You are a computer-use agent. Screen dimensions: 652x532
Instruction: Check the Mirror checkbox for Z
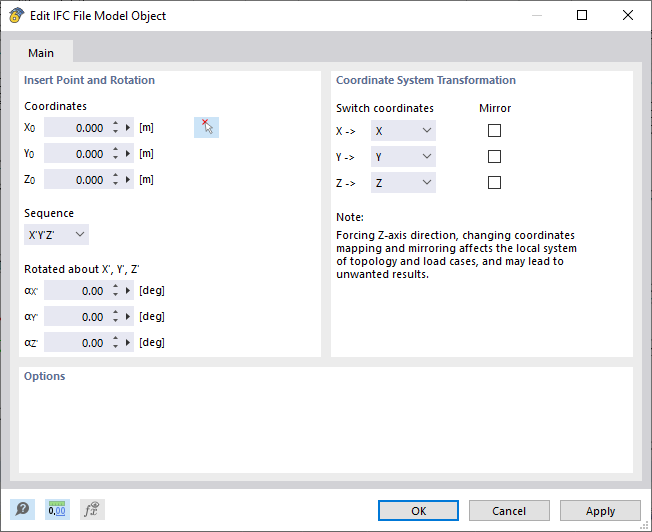coord(494,183)
